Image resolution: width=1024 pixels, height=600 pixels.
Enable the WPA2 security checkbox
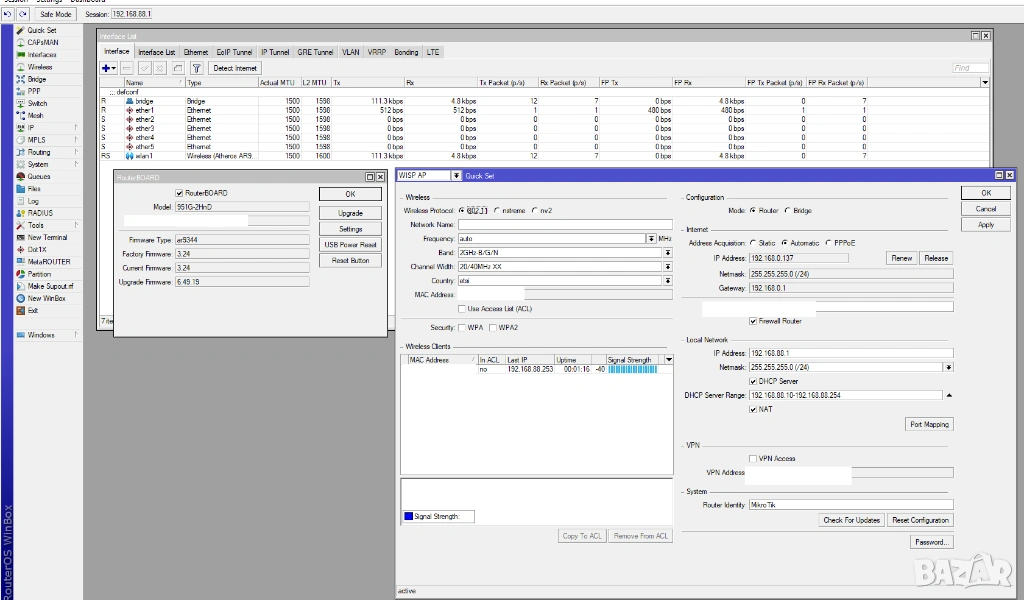coord(493,327)
